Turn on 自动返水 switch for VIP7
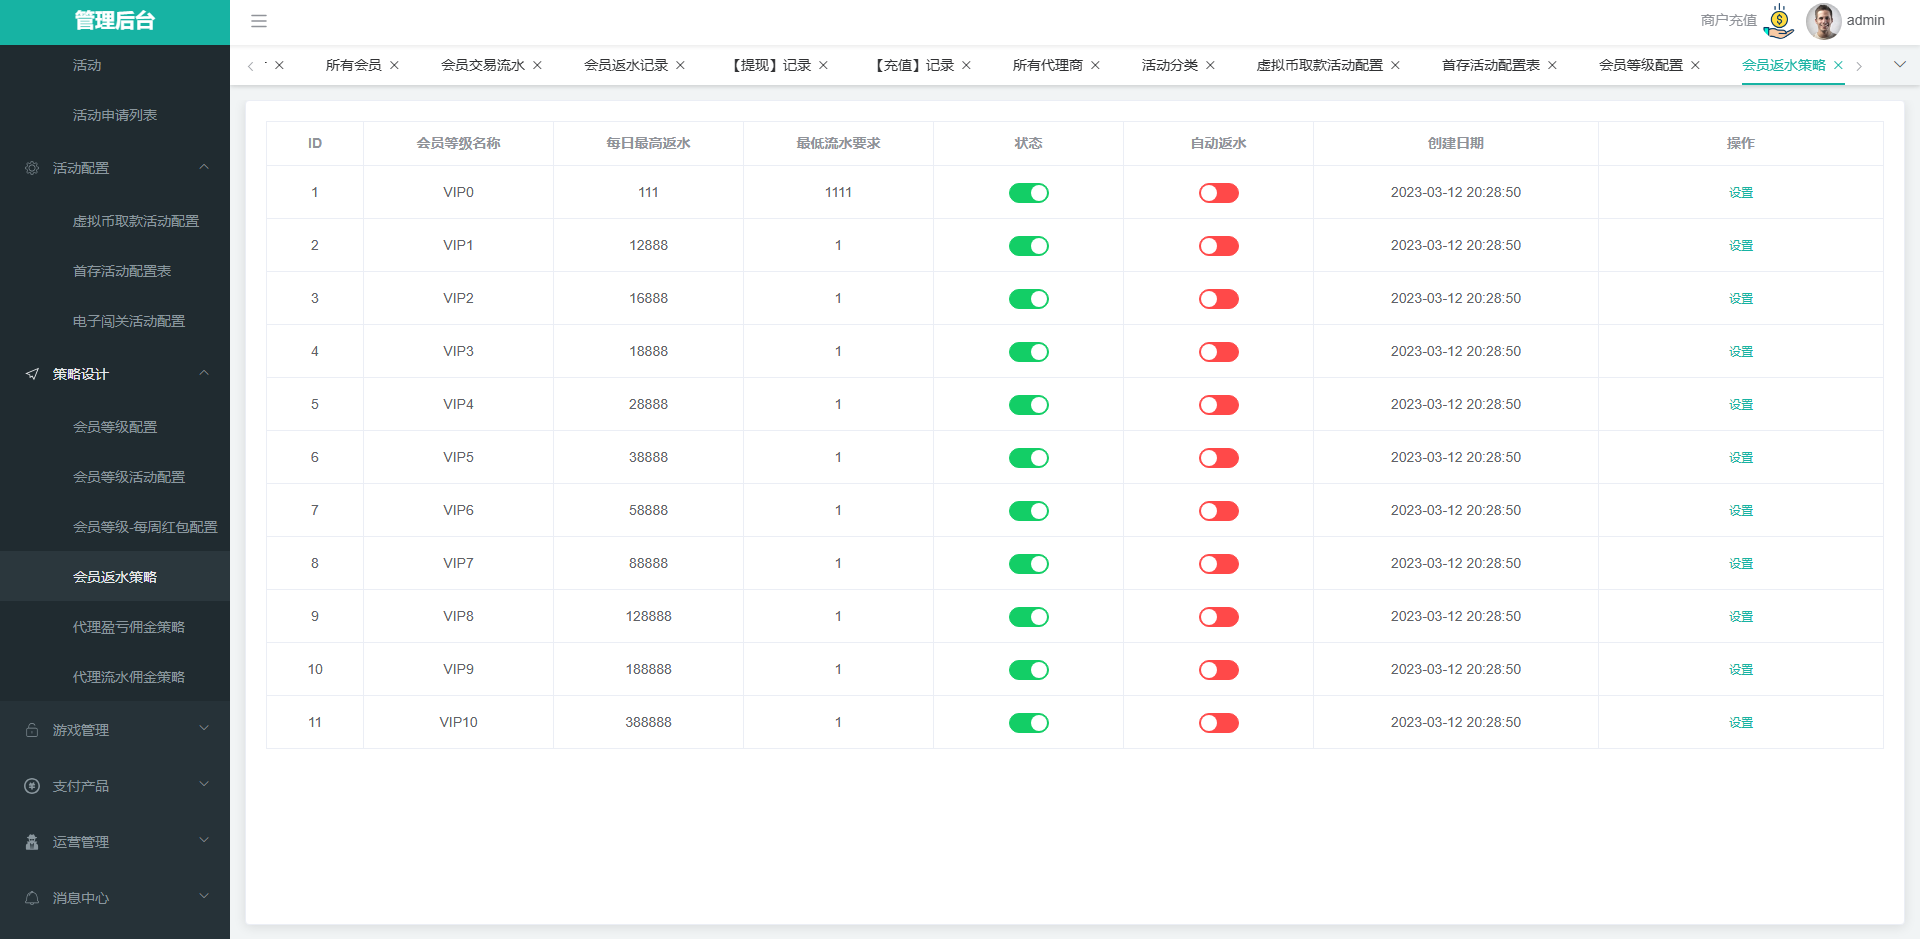This screenshot has width=1920, height=939. 1218,564
